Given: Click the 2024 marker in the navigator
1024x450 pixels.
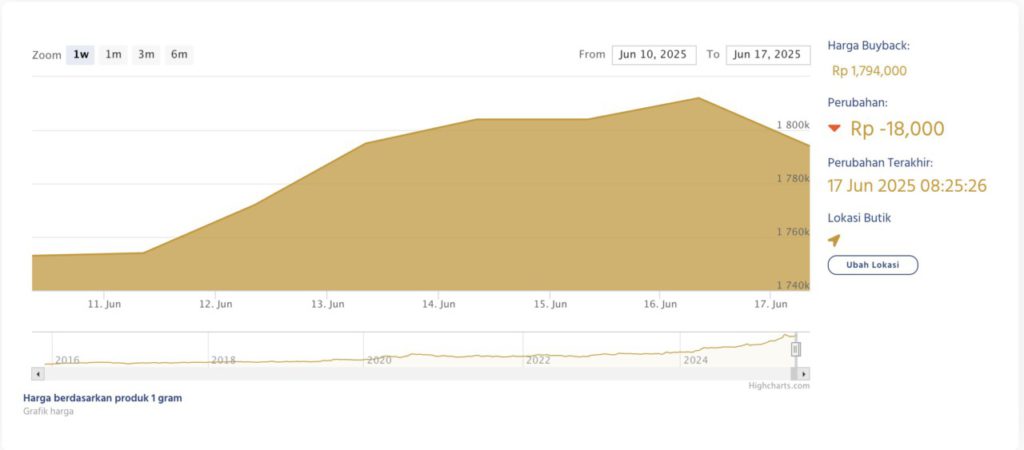Looking at the screenshot, I should pos(694,359).
